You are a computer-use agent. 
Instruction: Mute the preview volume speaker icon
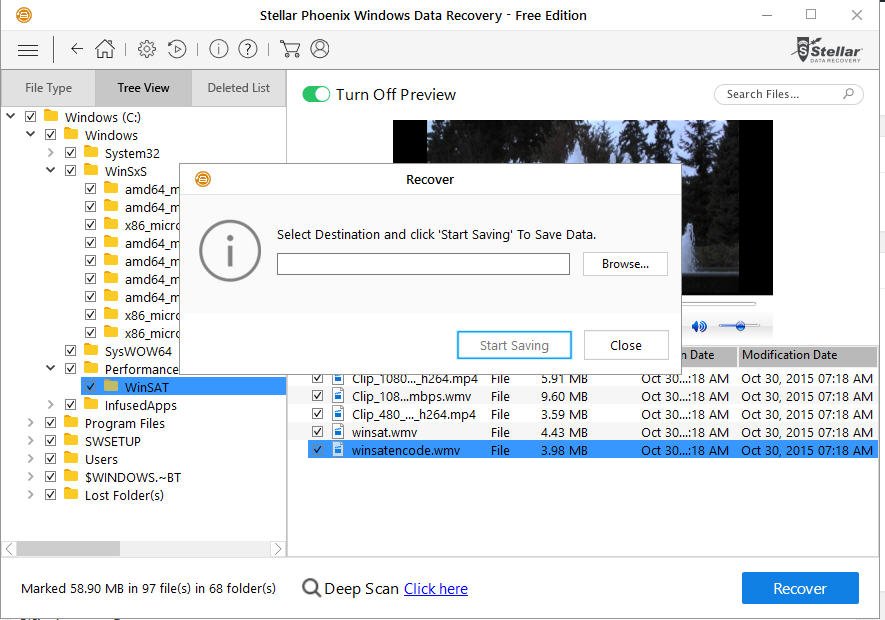pos(699,326)
